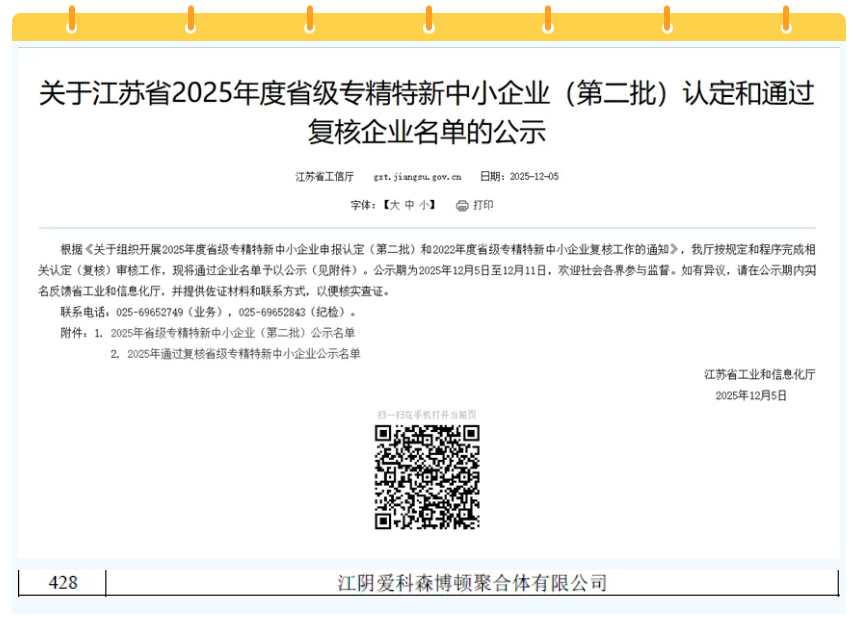
Task: Click table cell with row number 428
Action: coord(62,583)
